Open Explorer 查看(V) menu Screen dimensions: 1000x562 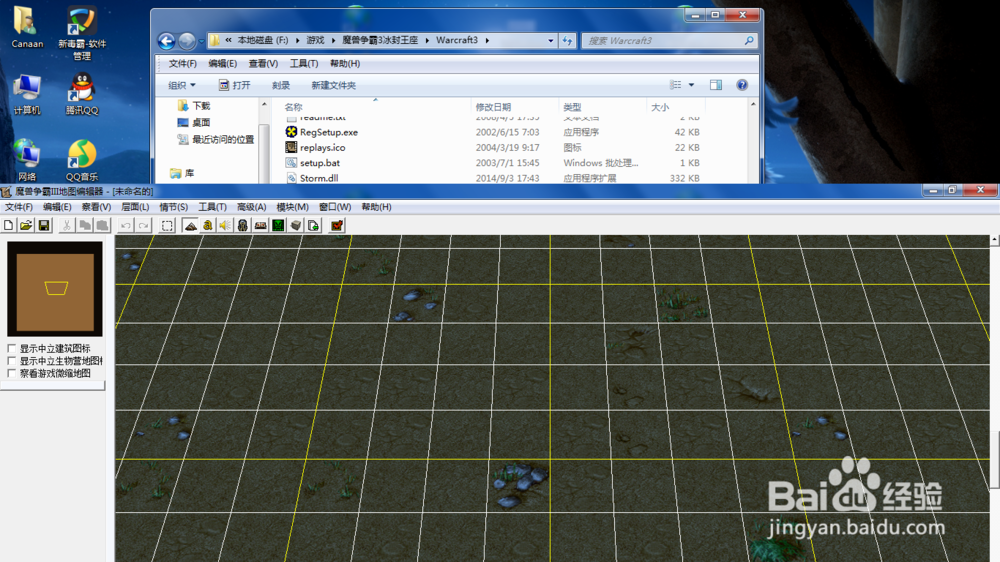point(263,64)
